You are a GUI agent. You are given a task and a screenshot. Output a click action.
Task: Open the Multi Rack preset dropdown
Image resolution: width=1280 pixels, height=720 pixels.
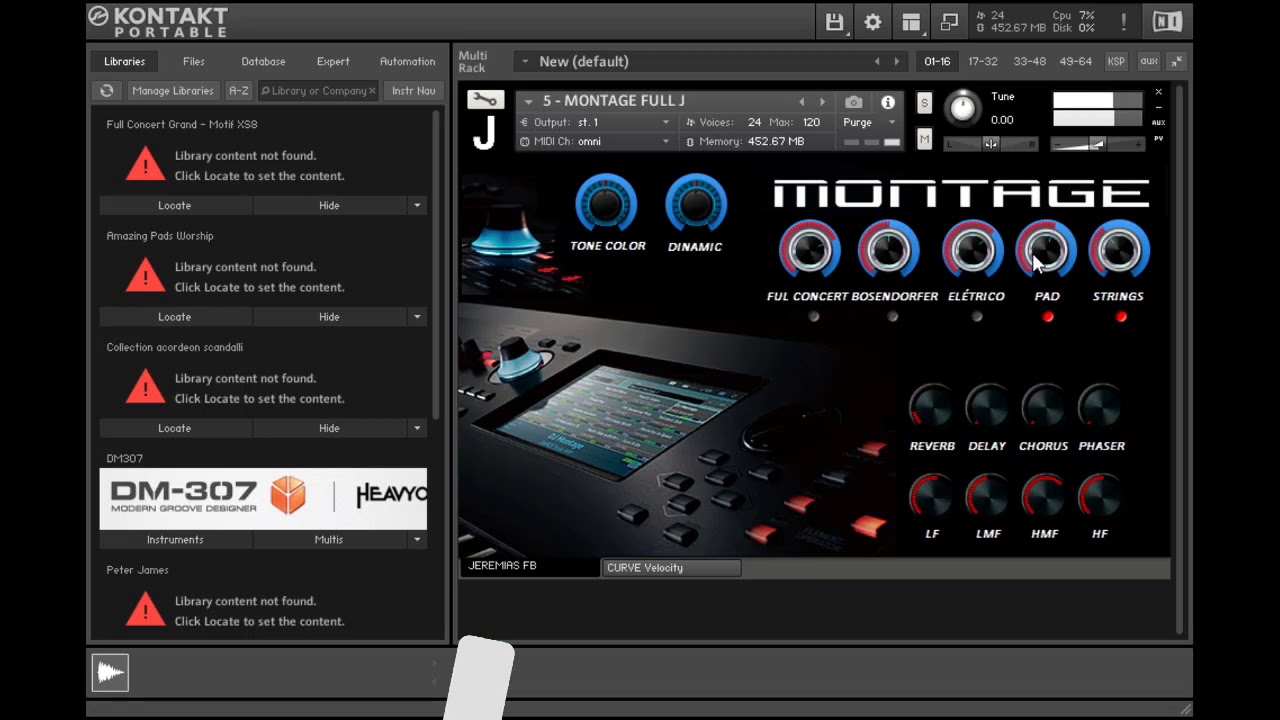tap(524, 62)
